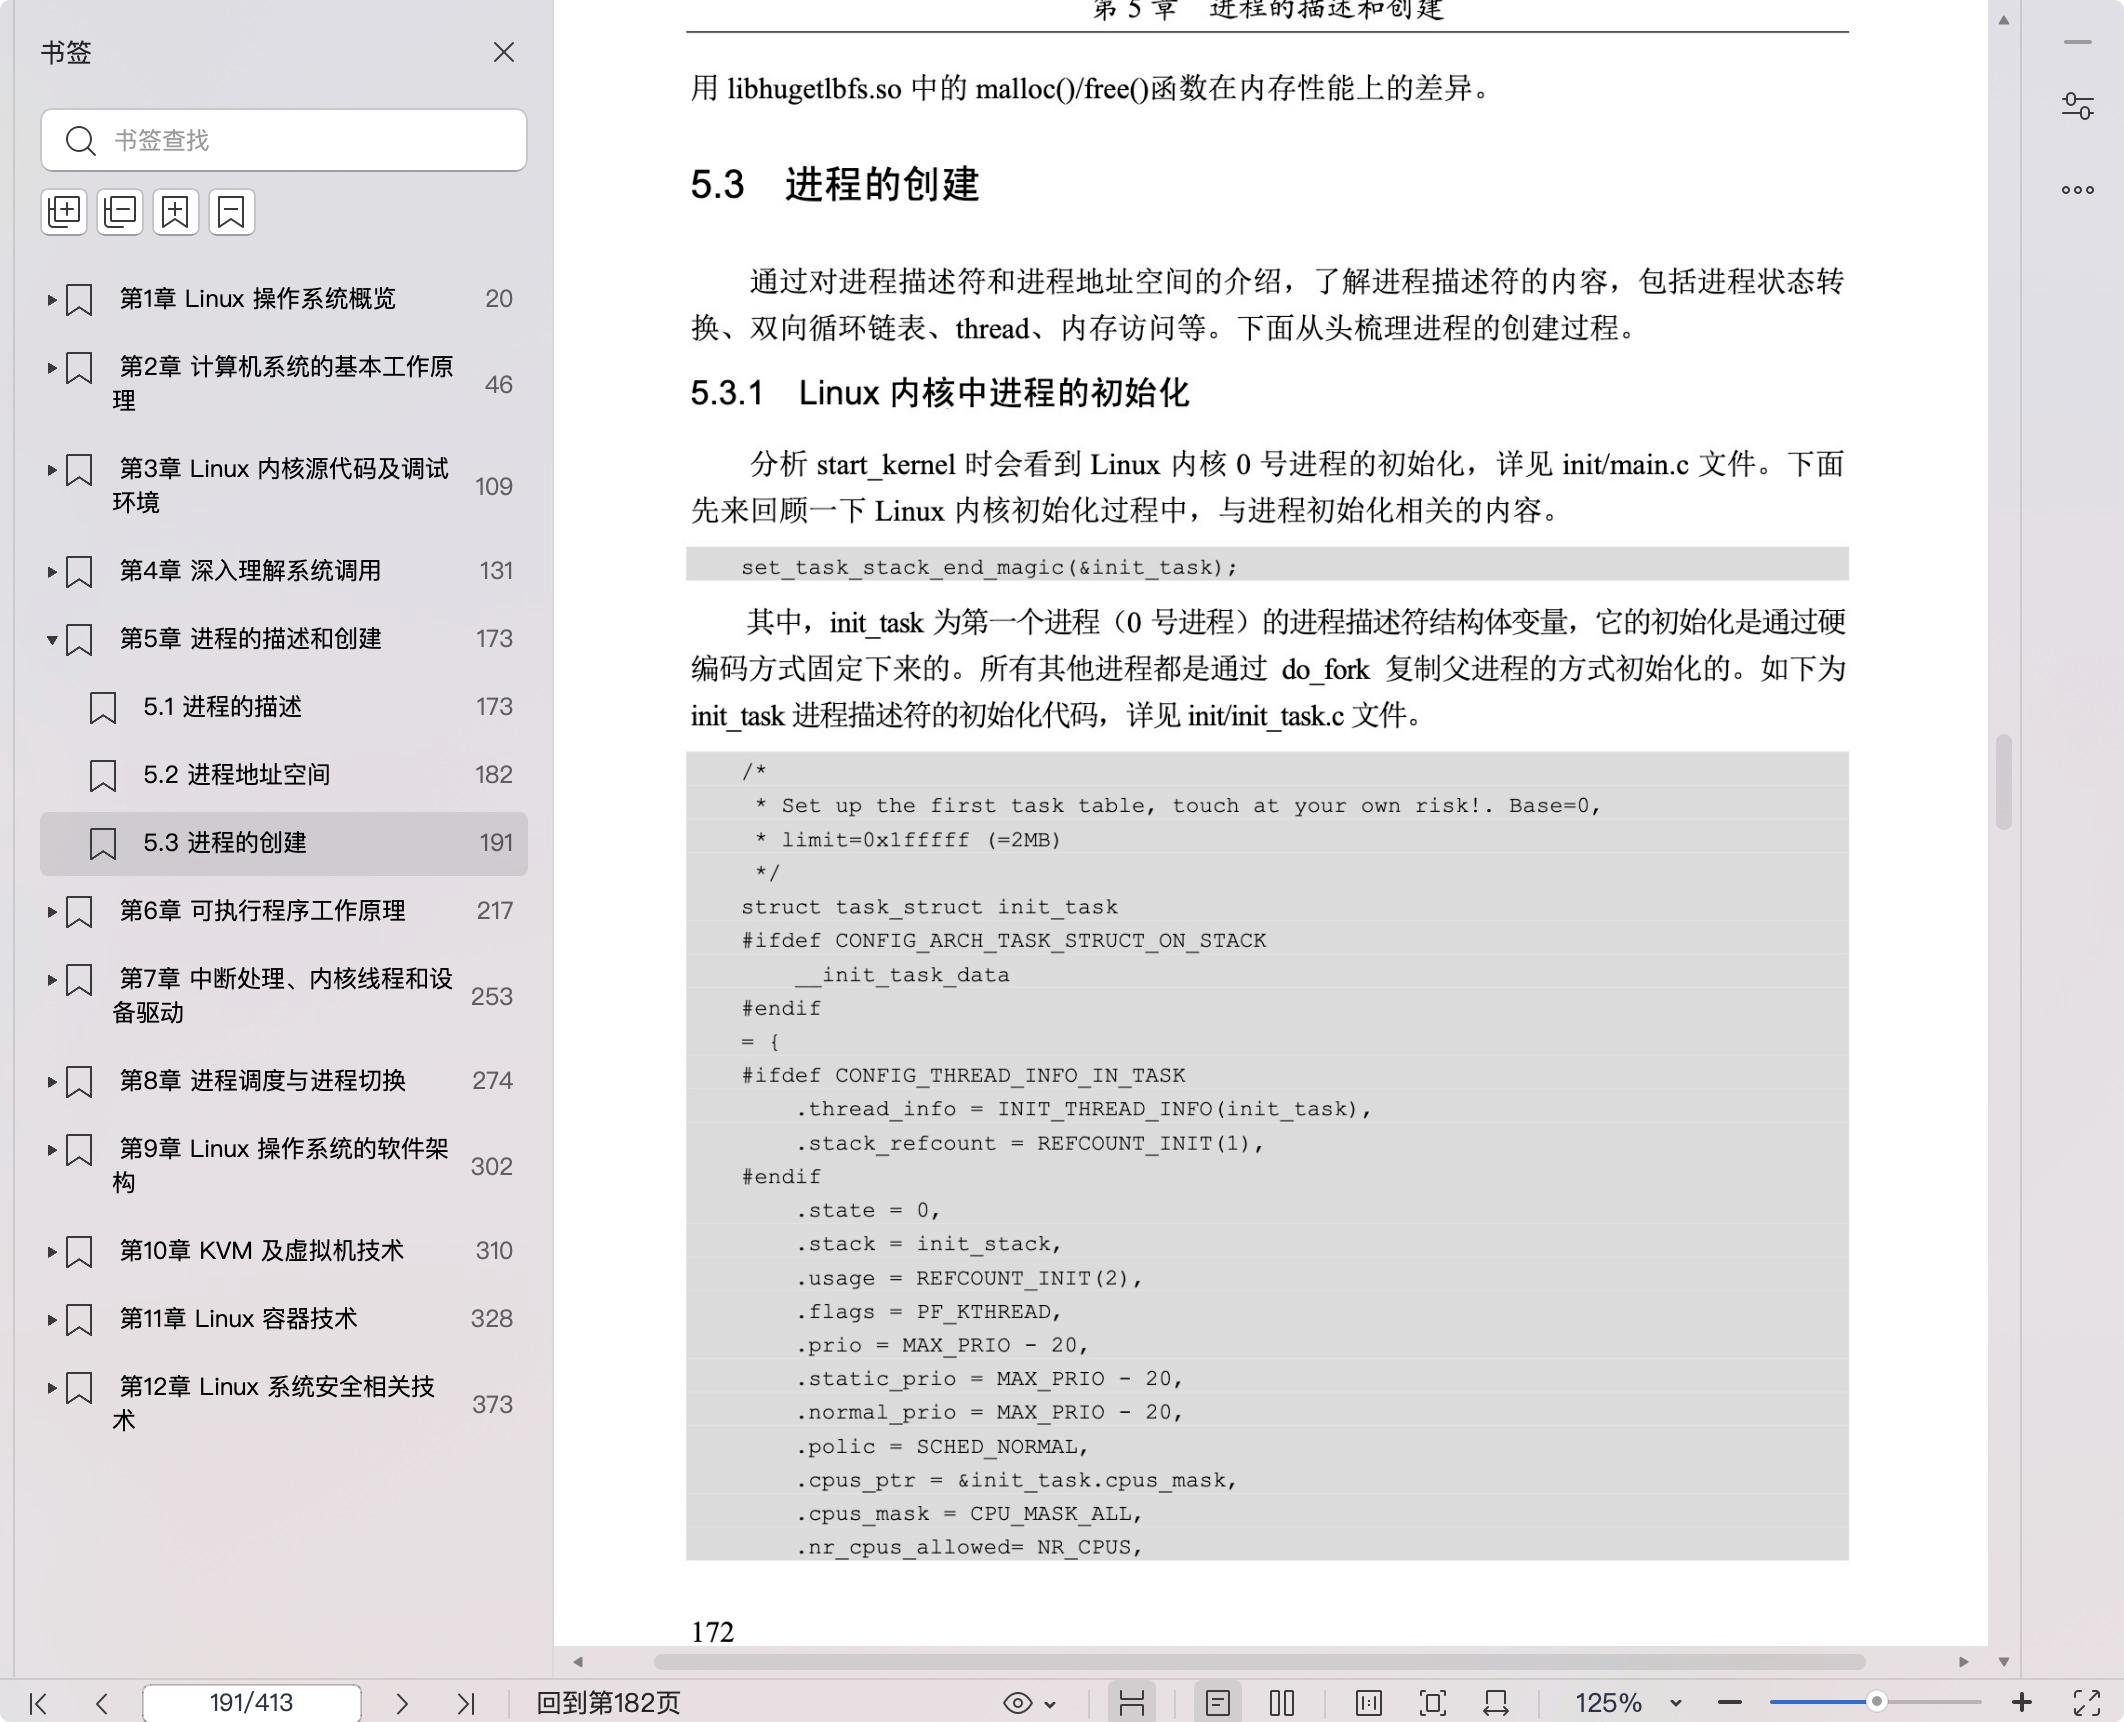Click heading 5.3.1 Linux 内核中进程的初始化
The height and width of the screenshot is (1722, 2124).
(x=939, y=393)
